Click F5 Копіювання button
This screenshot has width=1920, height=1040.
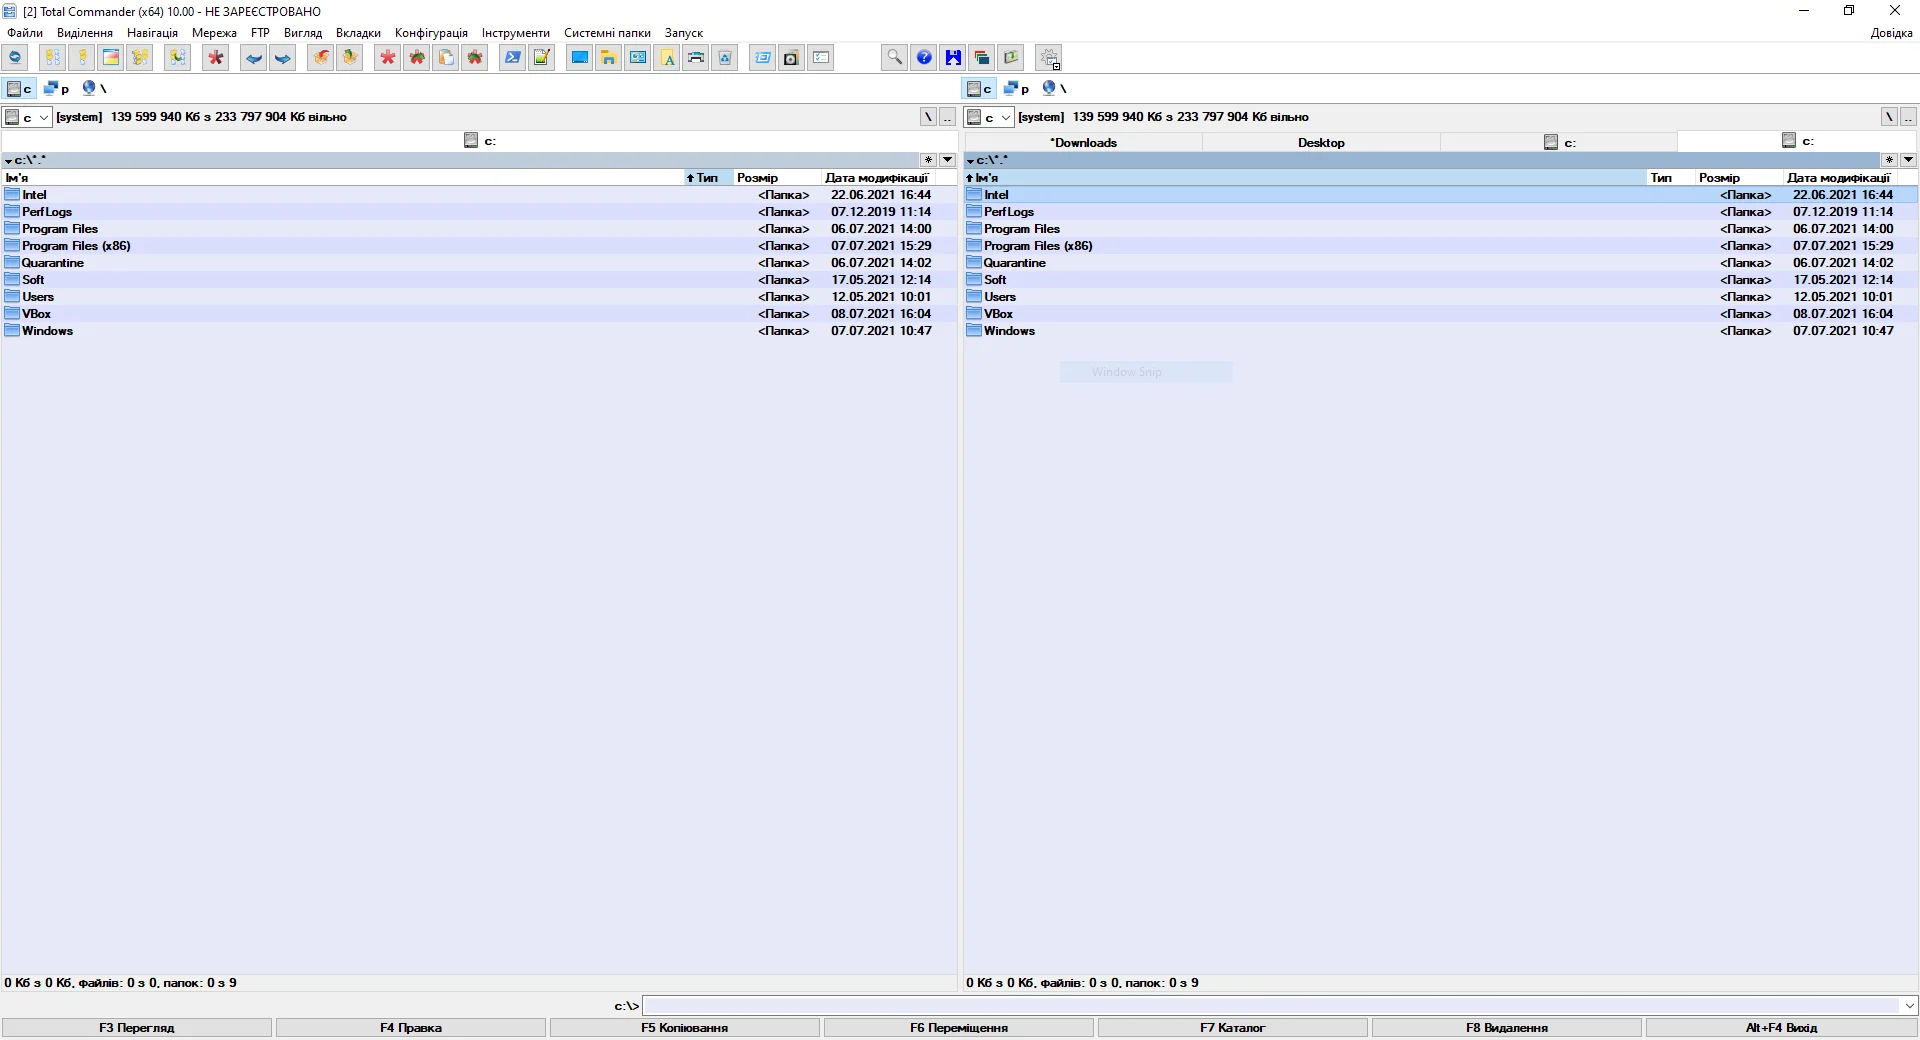pos(685,1028)
